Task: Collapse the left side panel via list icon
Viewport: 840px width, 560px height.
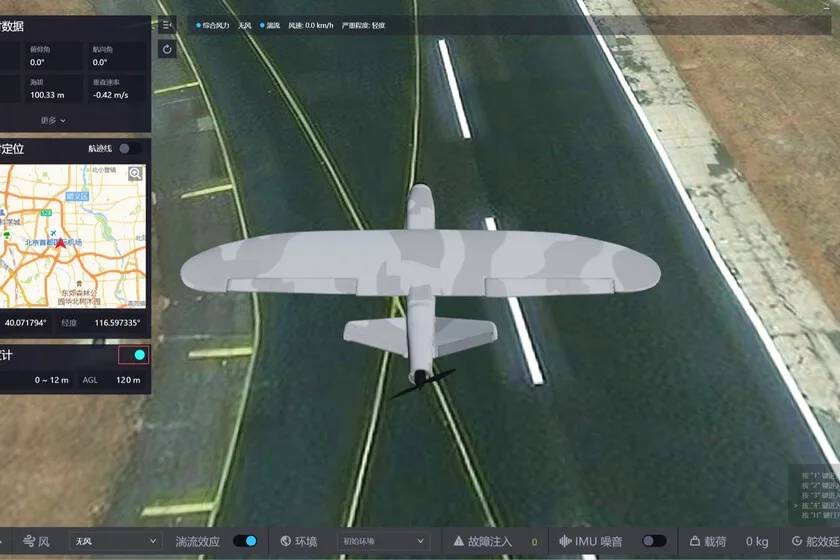Action: [x=167, y=25]
